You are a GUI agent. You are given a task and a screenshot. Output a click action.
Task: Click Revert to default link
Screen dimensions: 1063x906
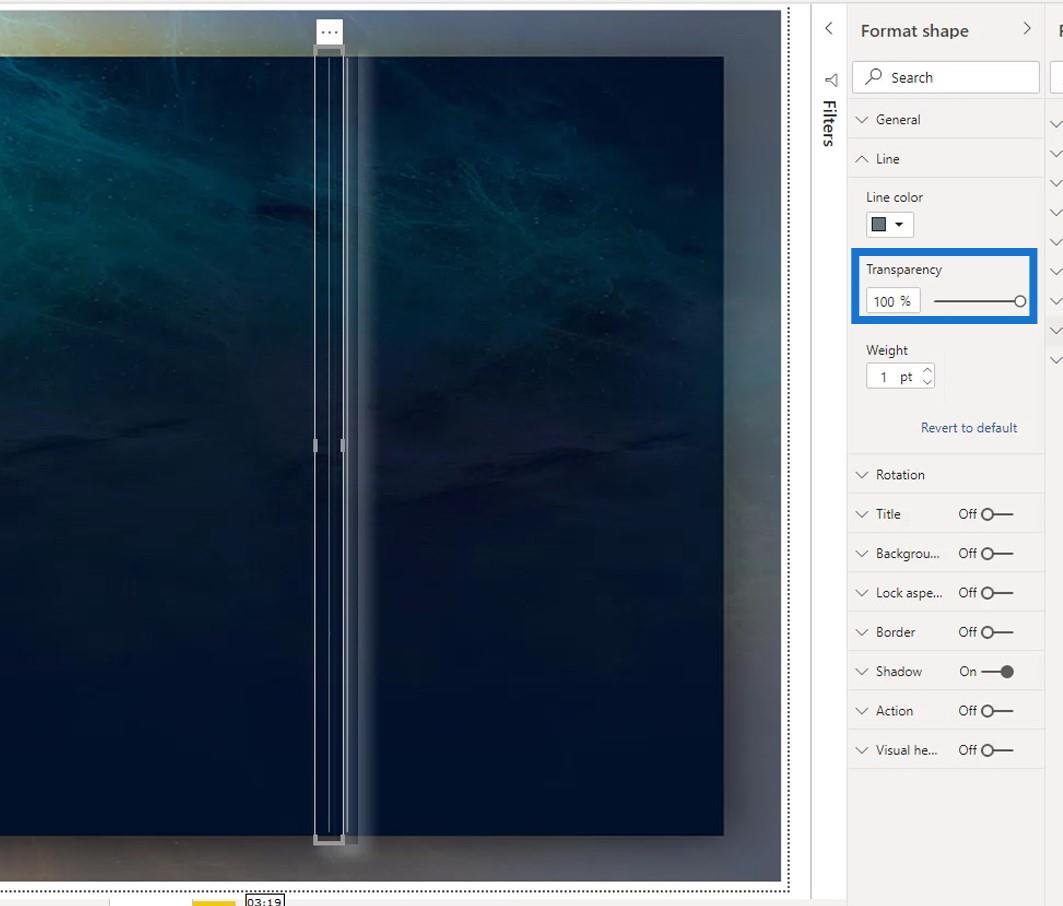pyautogui.click(x=968, y=428)
